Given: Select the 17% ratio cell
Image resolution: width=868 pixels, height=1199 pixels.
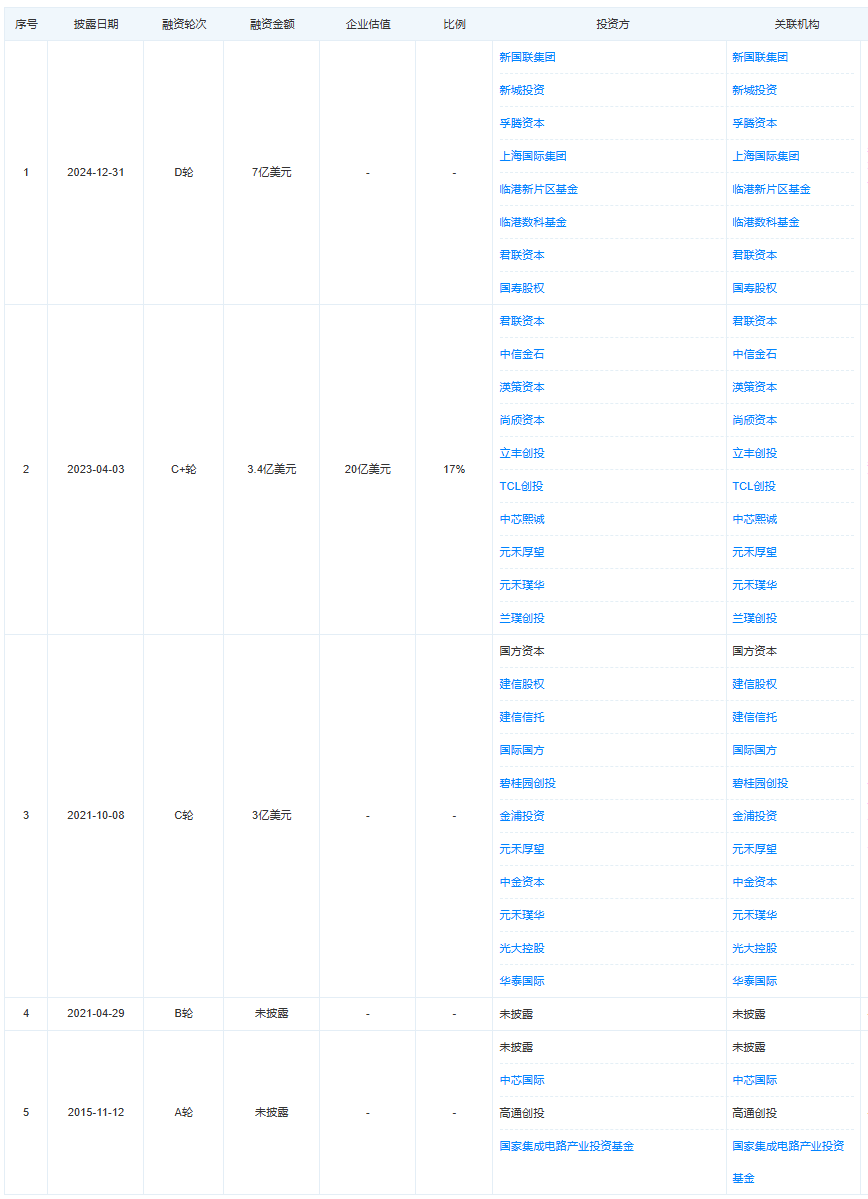Looking at the screenshot, I should [454, 470].
